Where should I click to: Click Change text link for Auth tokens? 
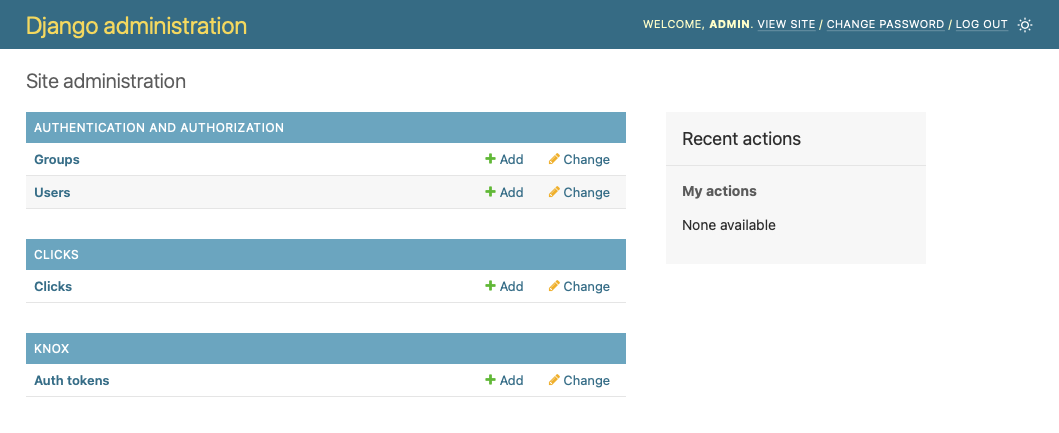pyautogui.click(x=586, y=380)
